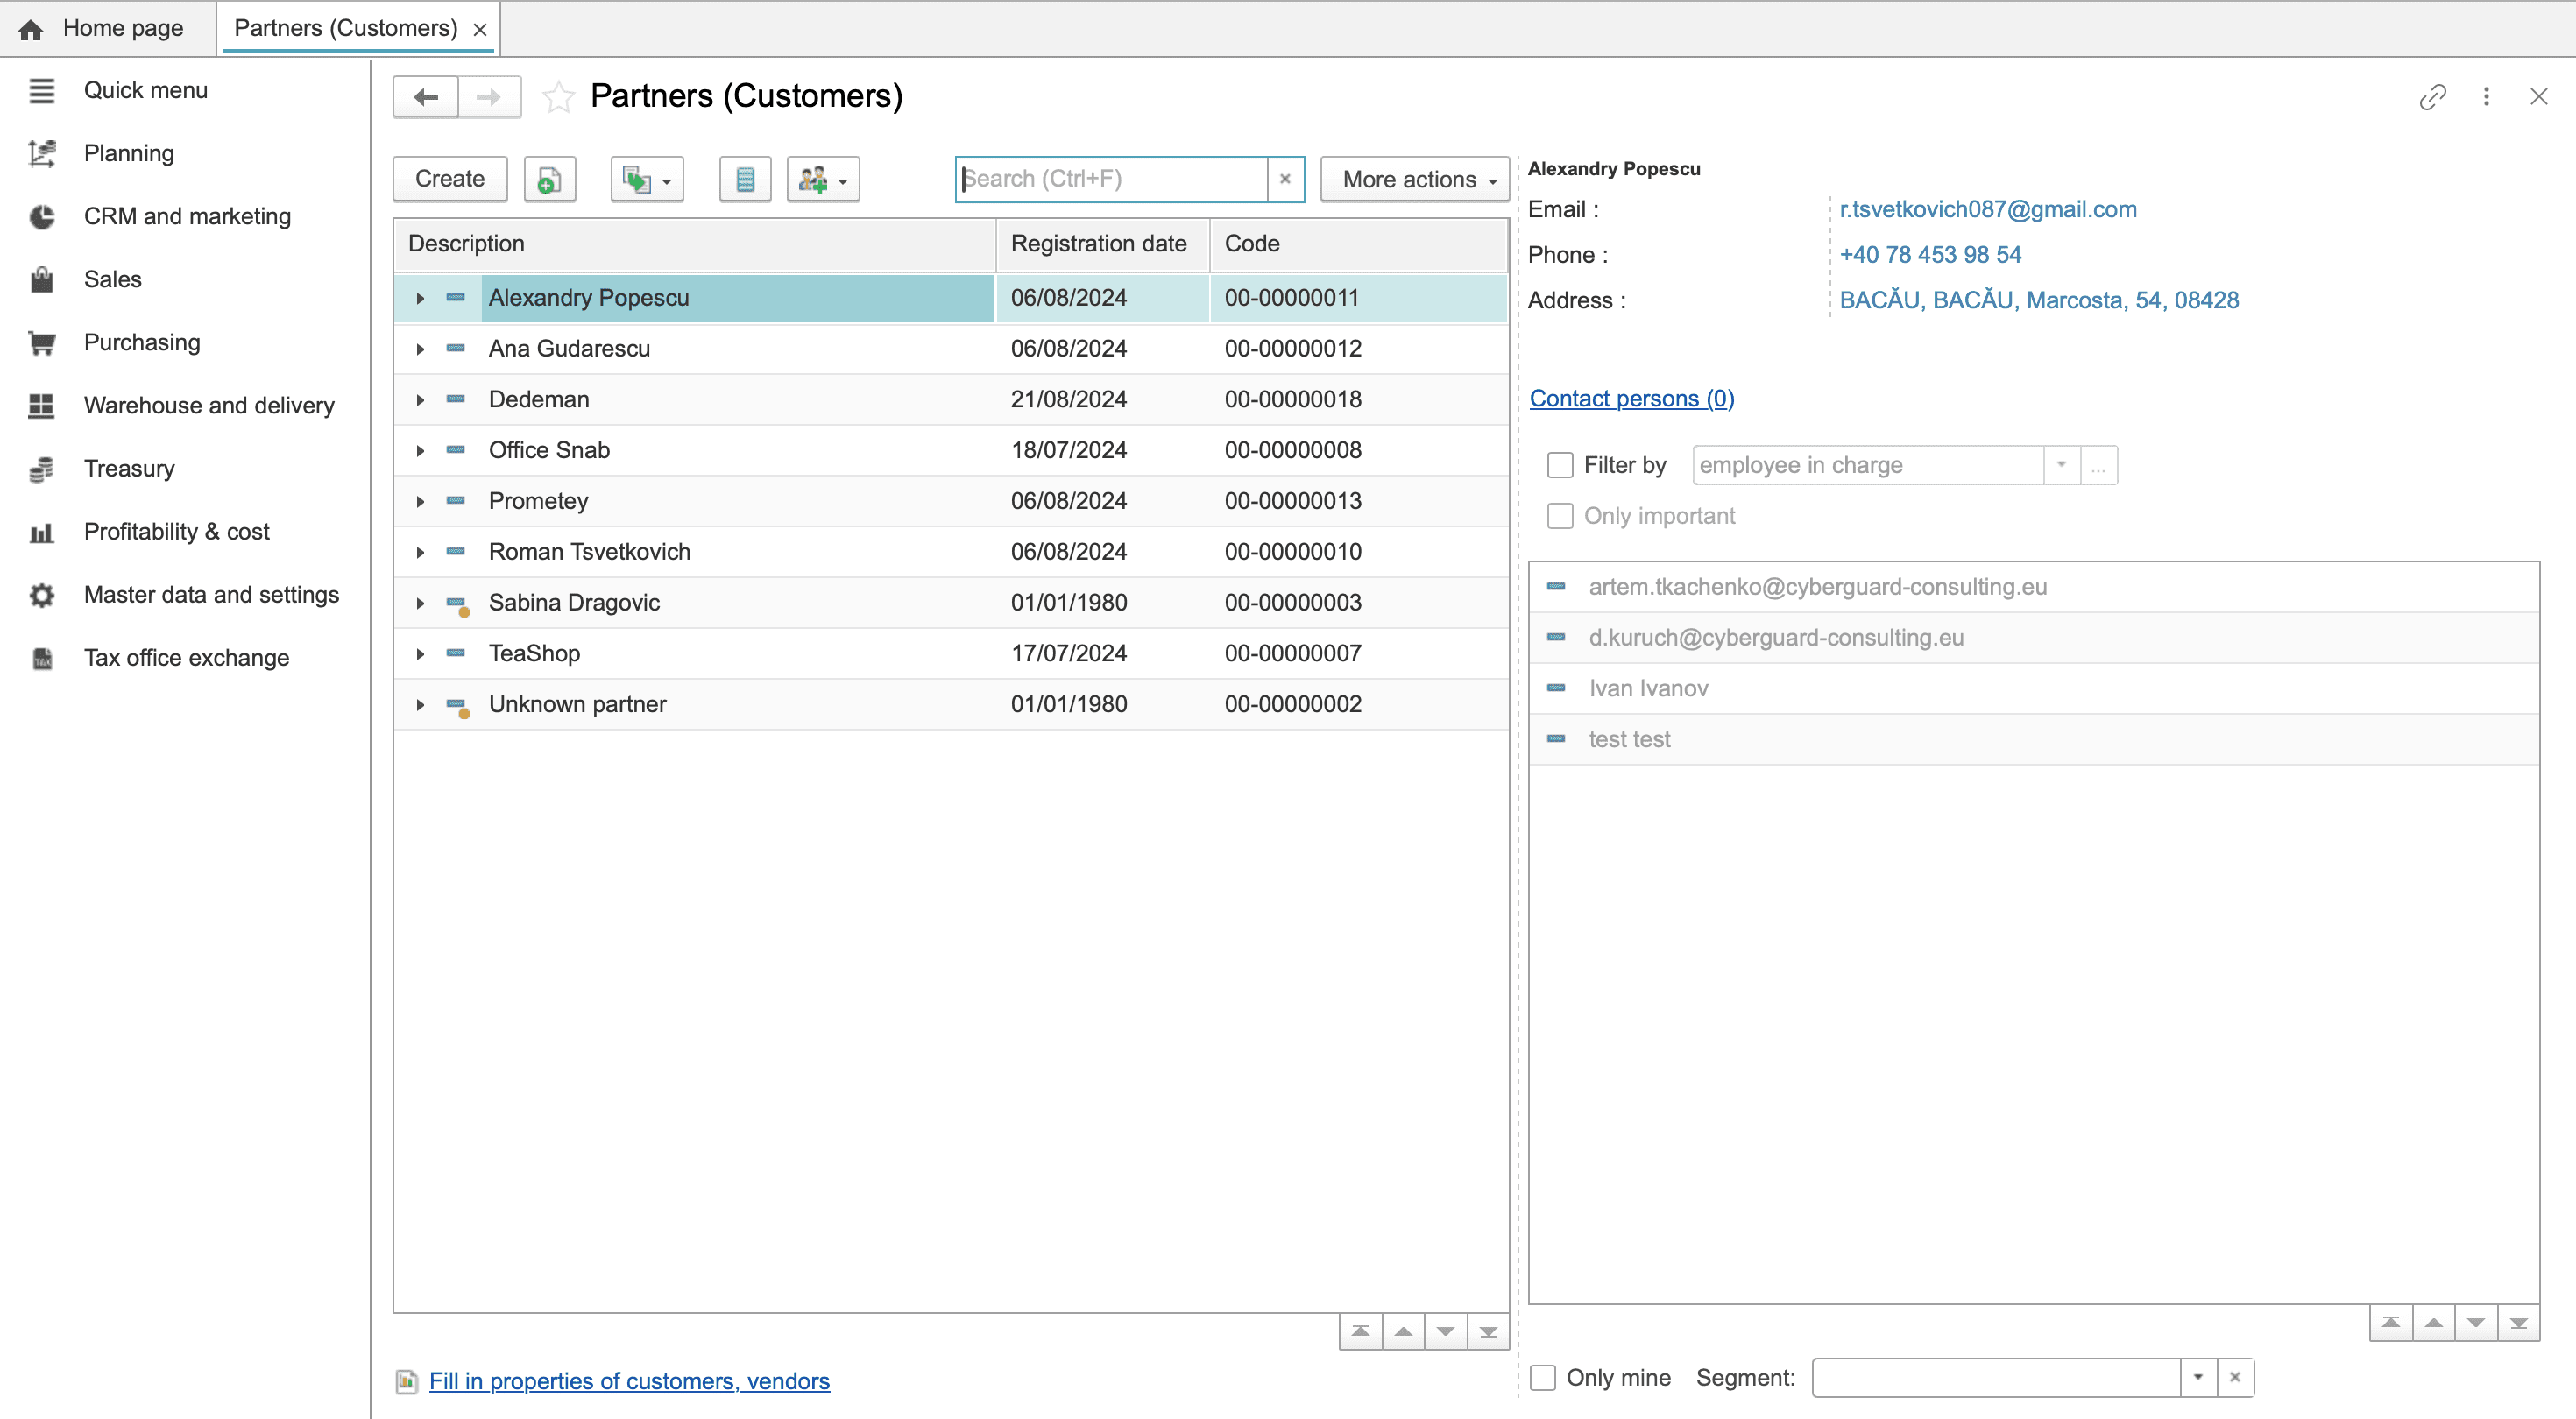Open the Sales menu section
This screenshot has width=2576, height=1419.
point(112,279)
